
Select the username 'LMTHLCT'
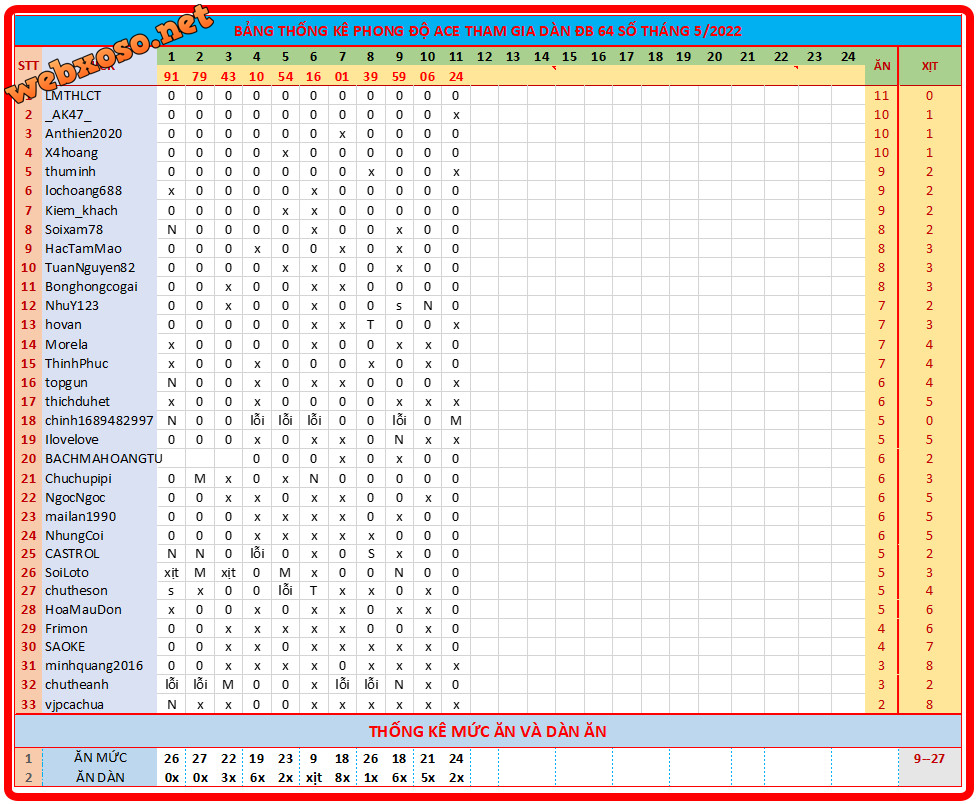[72, 96]
